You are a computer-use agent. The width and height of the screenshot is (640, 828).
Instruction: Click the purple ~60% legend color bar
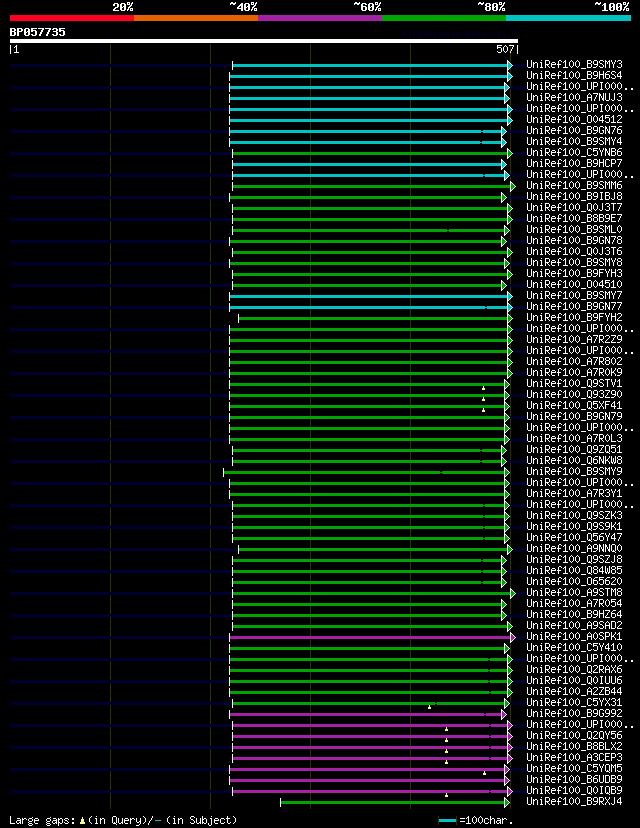point(320,18)
